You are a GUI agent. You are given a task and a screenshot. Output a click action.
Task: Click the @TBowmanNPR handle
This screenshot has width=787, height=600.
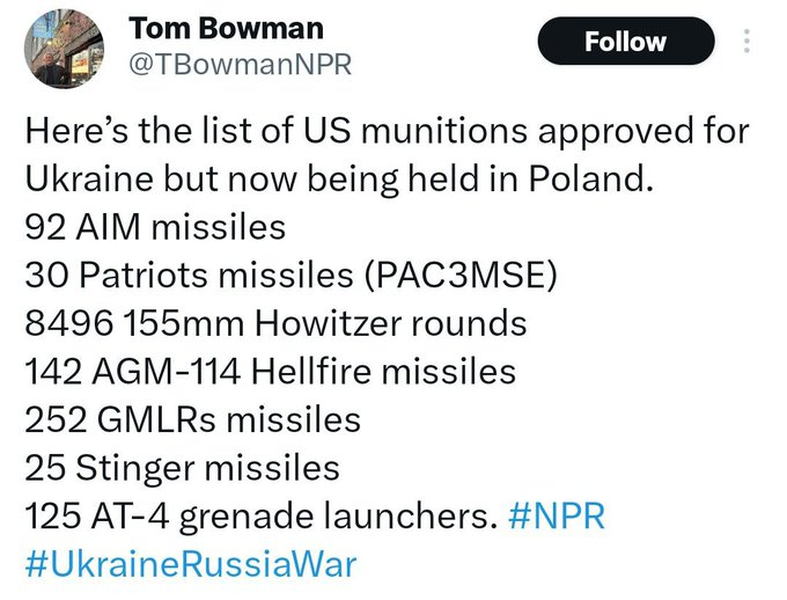coord(240,65)
